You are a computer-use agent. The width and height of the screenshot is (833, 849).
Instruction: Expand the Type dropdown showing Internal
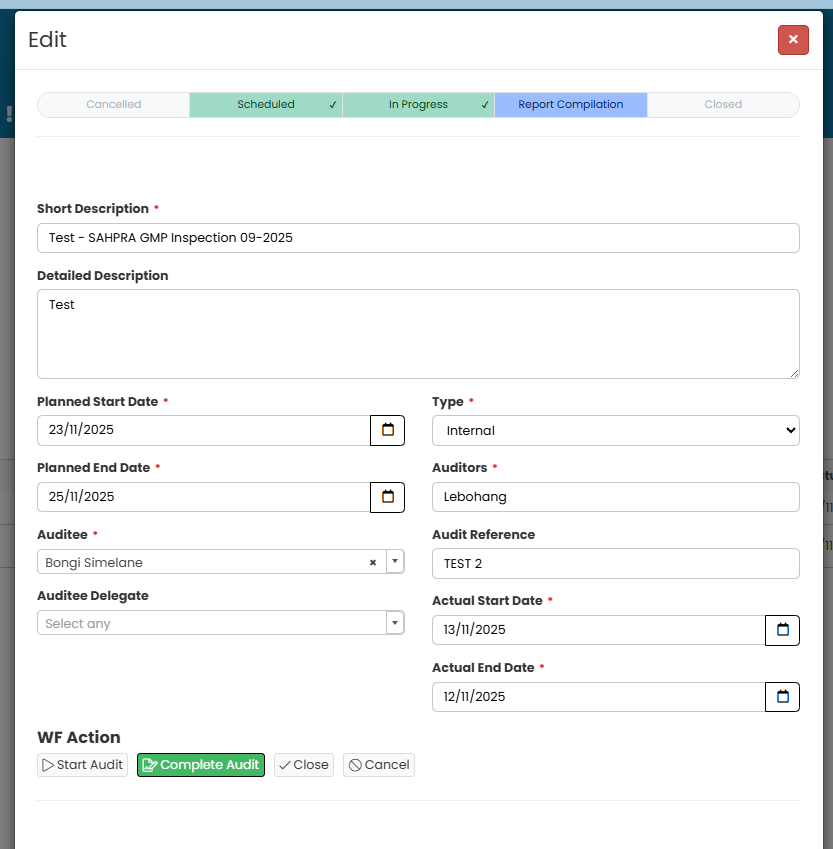615,430
